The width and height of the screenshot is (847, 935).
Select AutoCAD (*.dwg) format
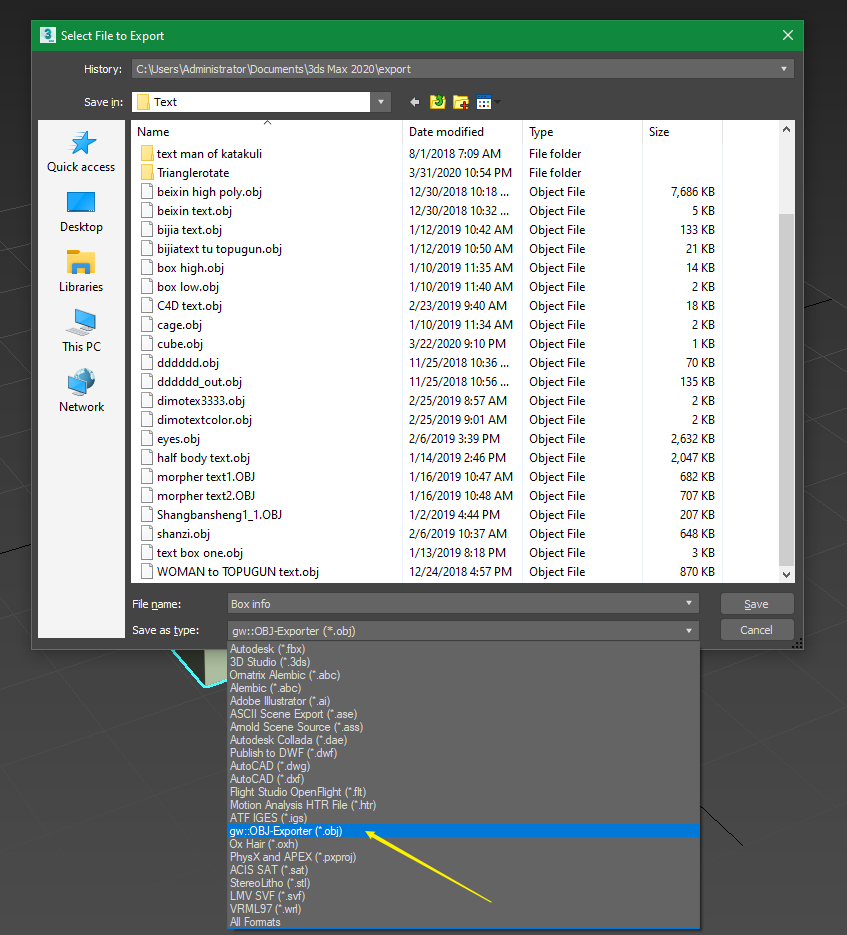[x=270, y=766]
